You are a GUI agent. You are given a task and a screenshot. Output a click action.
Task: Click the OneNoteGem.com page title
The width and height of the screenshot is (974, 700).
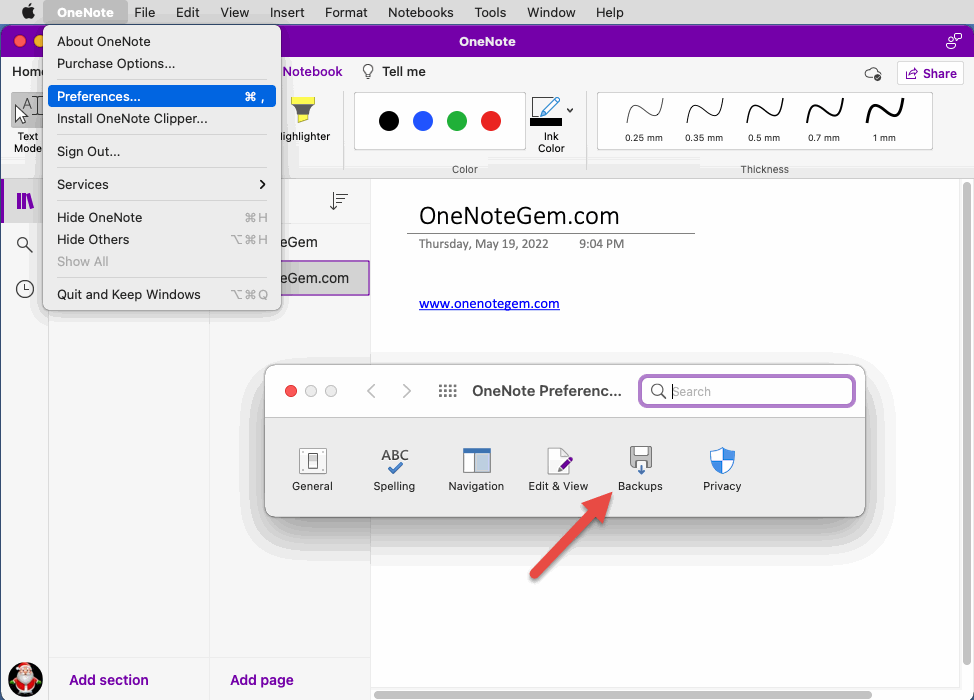pyautogui.click(x=519, y=216)
